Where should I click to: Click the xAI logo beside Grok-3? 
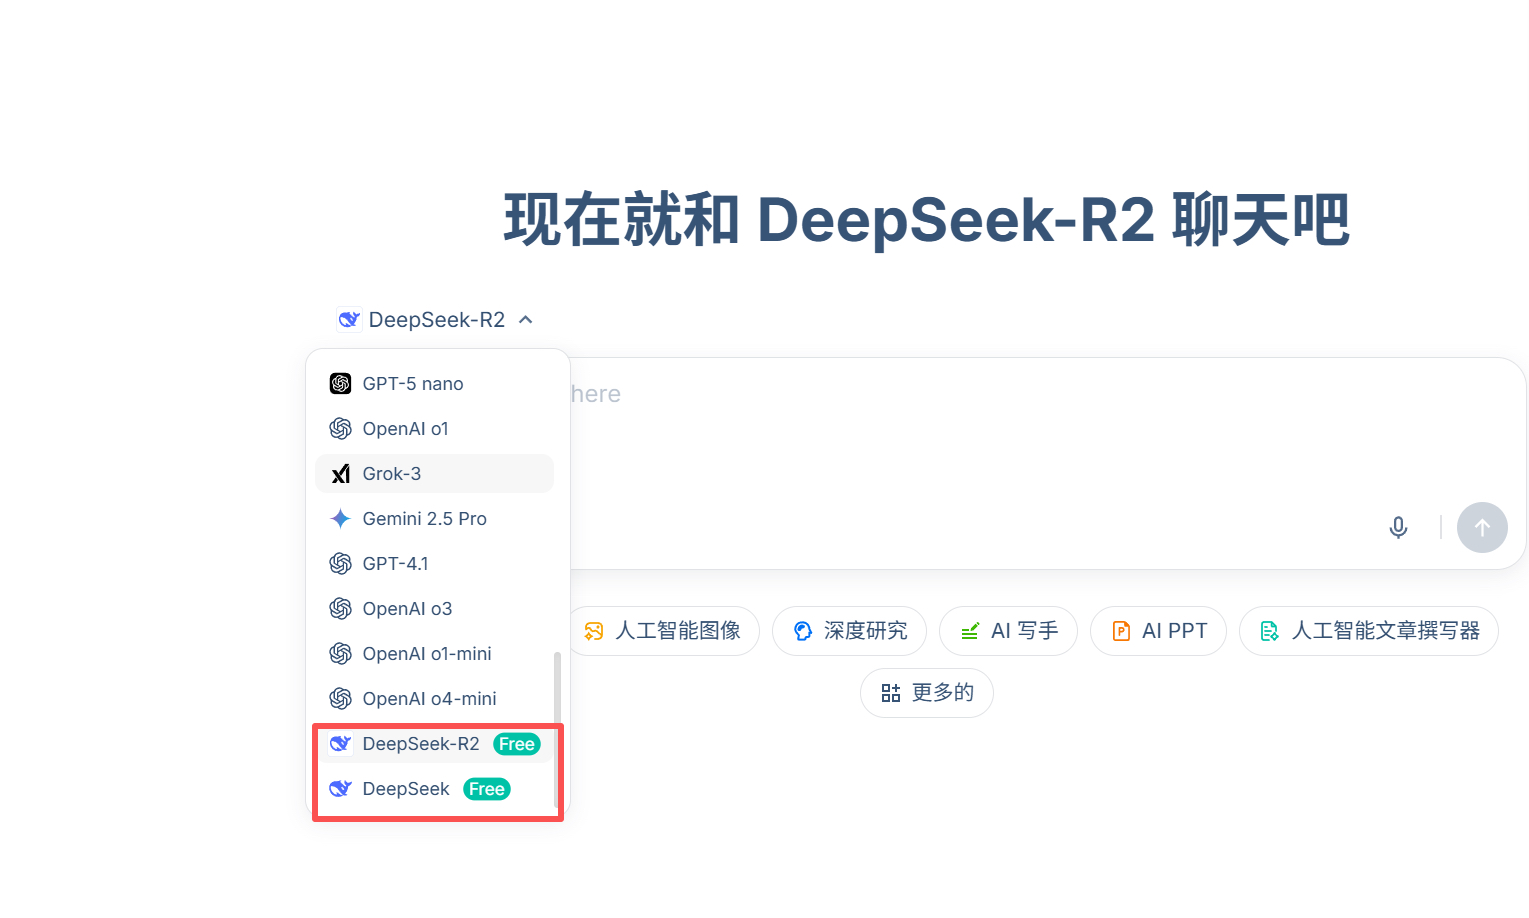tap(340, 474)
